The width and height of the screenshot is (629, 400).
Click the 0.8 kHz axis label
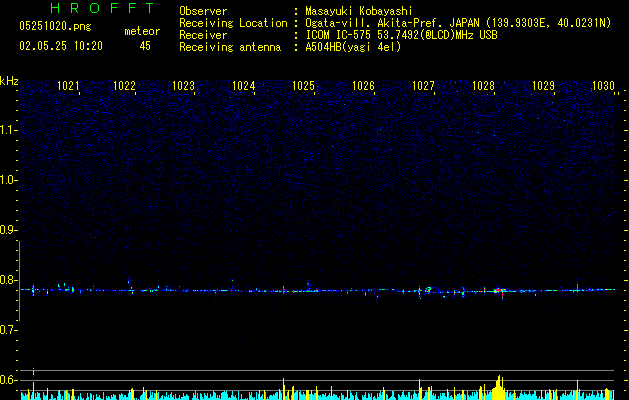[x=8, y=280]
